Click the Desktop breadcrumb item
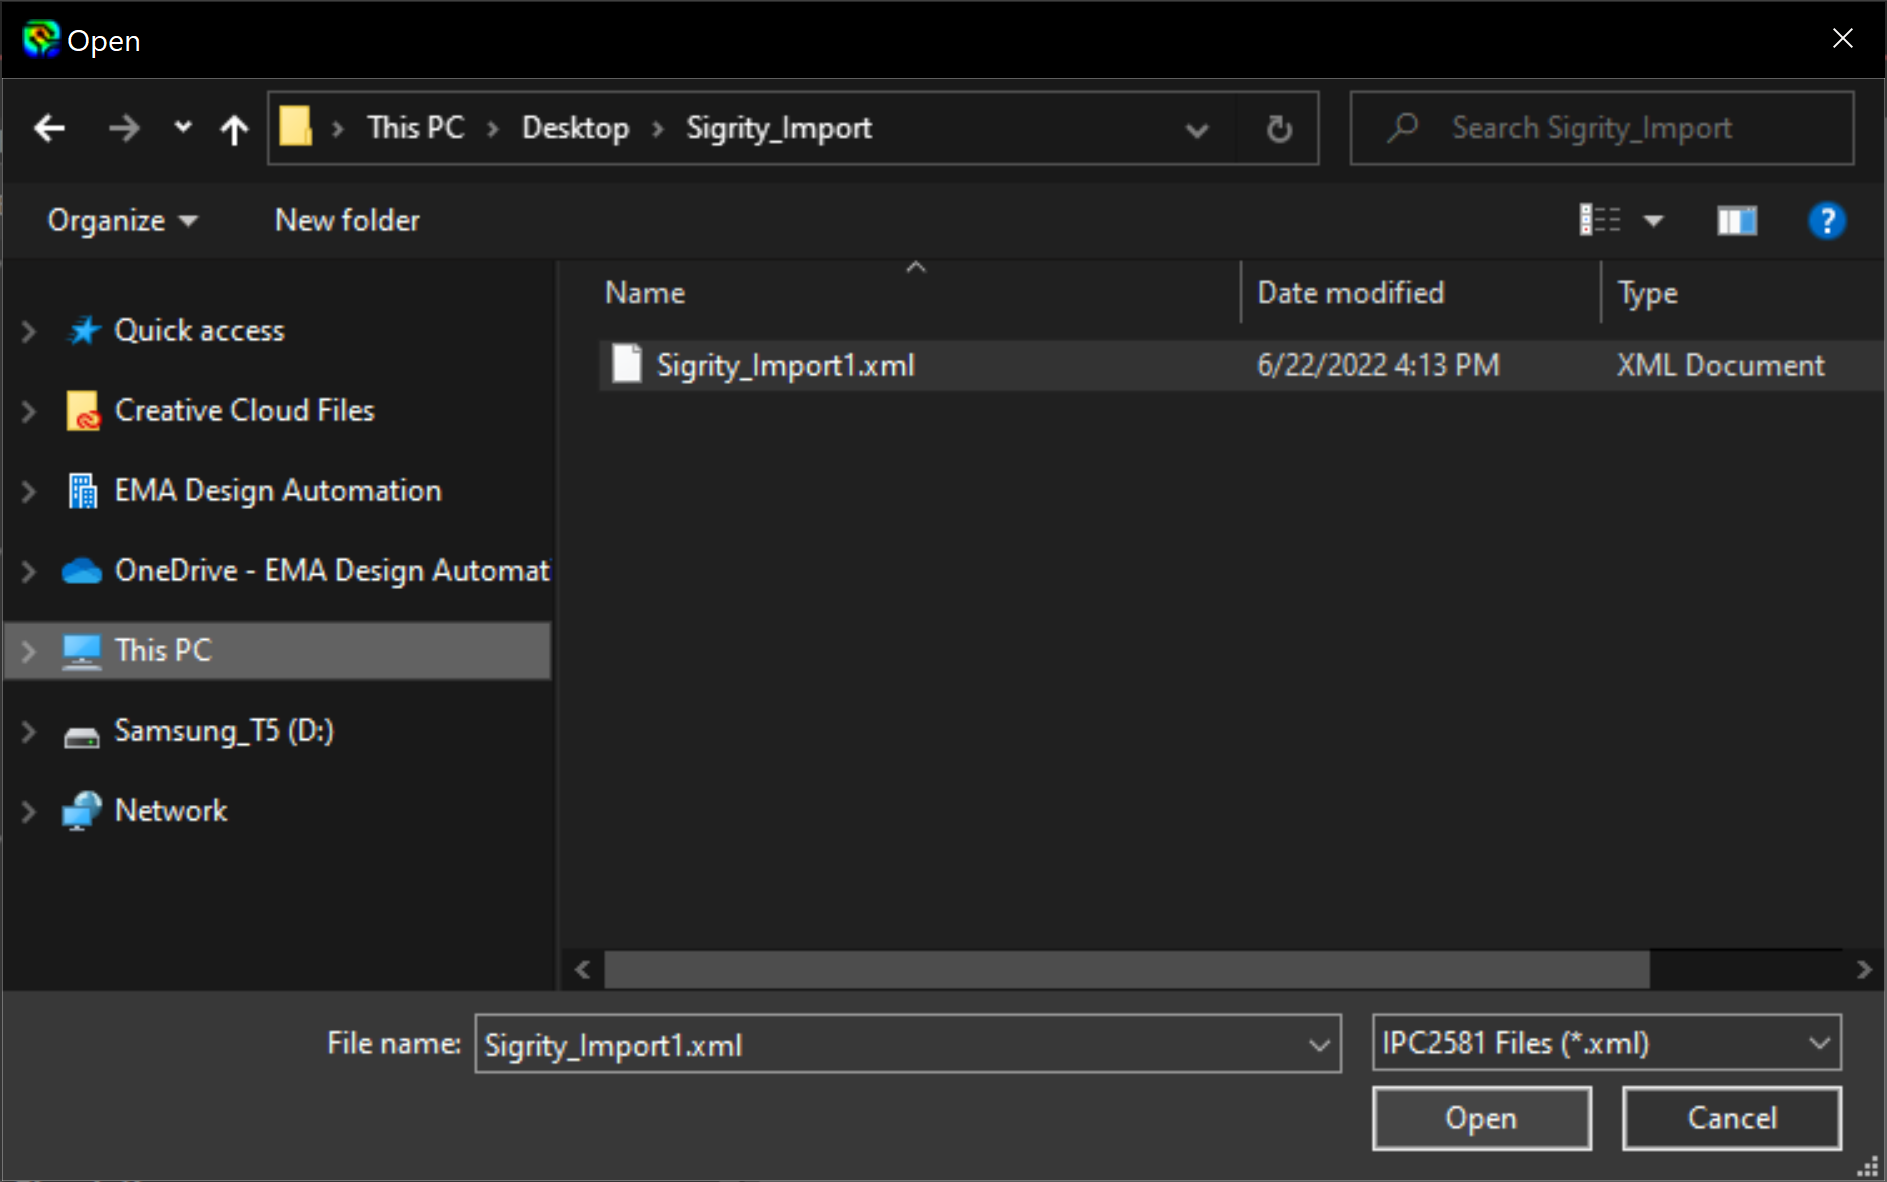 575,128
